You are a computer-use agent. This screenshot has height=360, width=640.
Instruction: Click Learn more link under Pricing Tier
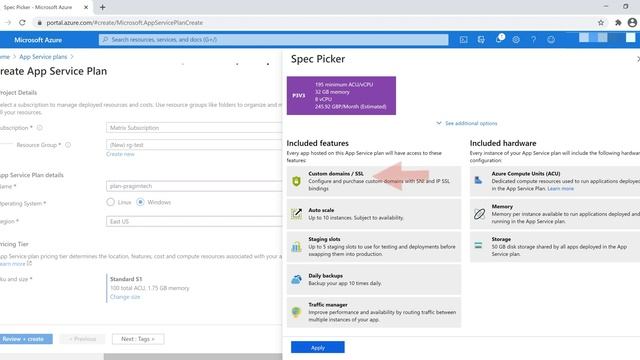pyautogui.click(x=13, y=264)
